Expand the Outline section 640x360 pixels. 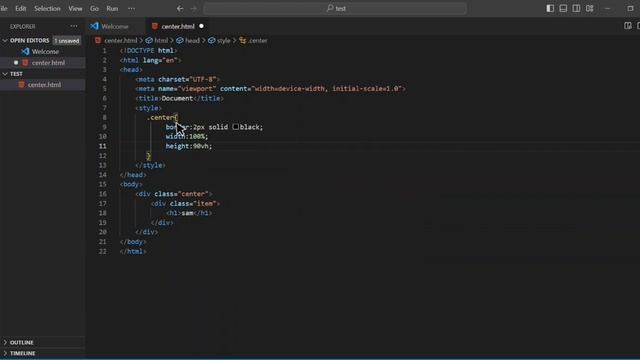point(22,342)
